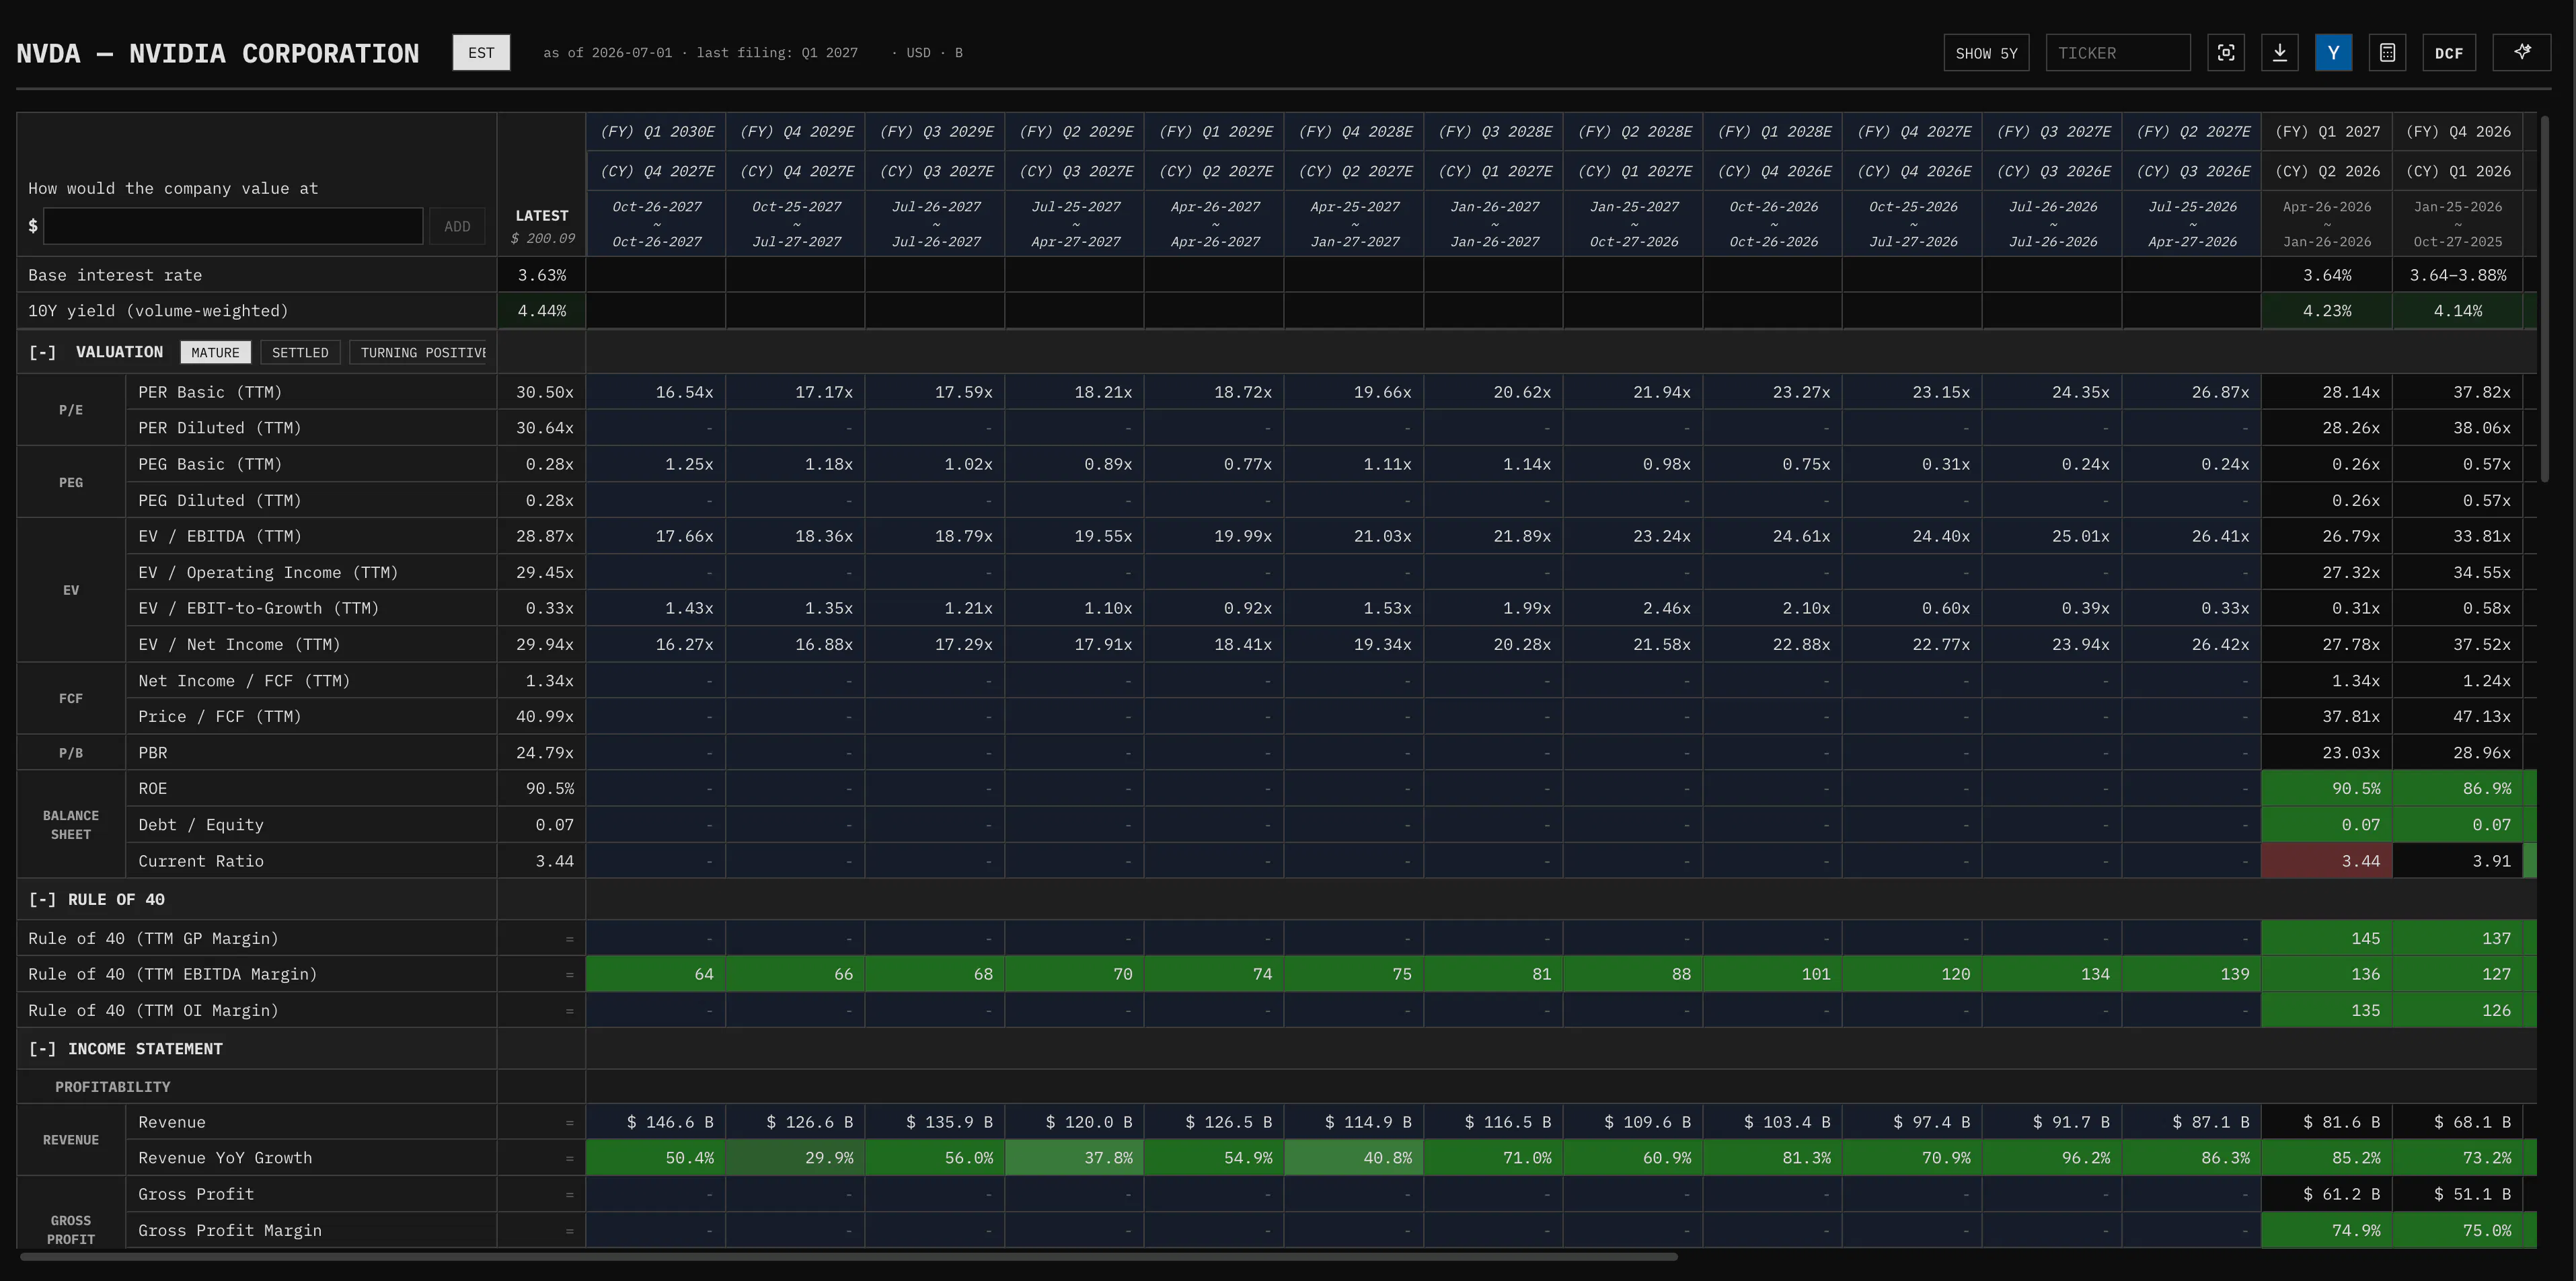Click the green 4.44% 10Y yield cell

541,311
